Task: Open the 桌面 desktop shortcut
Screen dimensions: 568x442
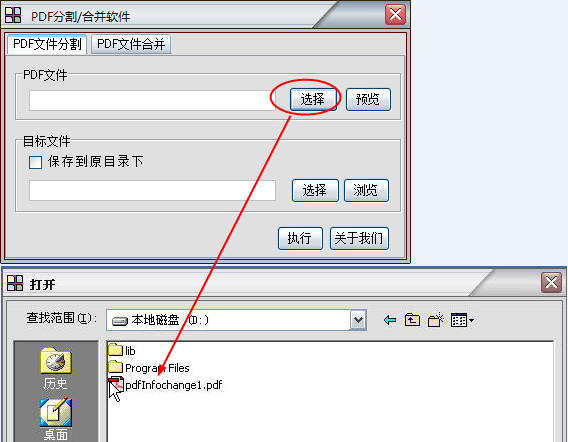Action: coord(55,419)
